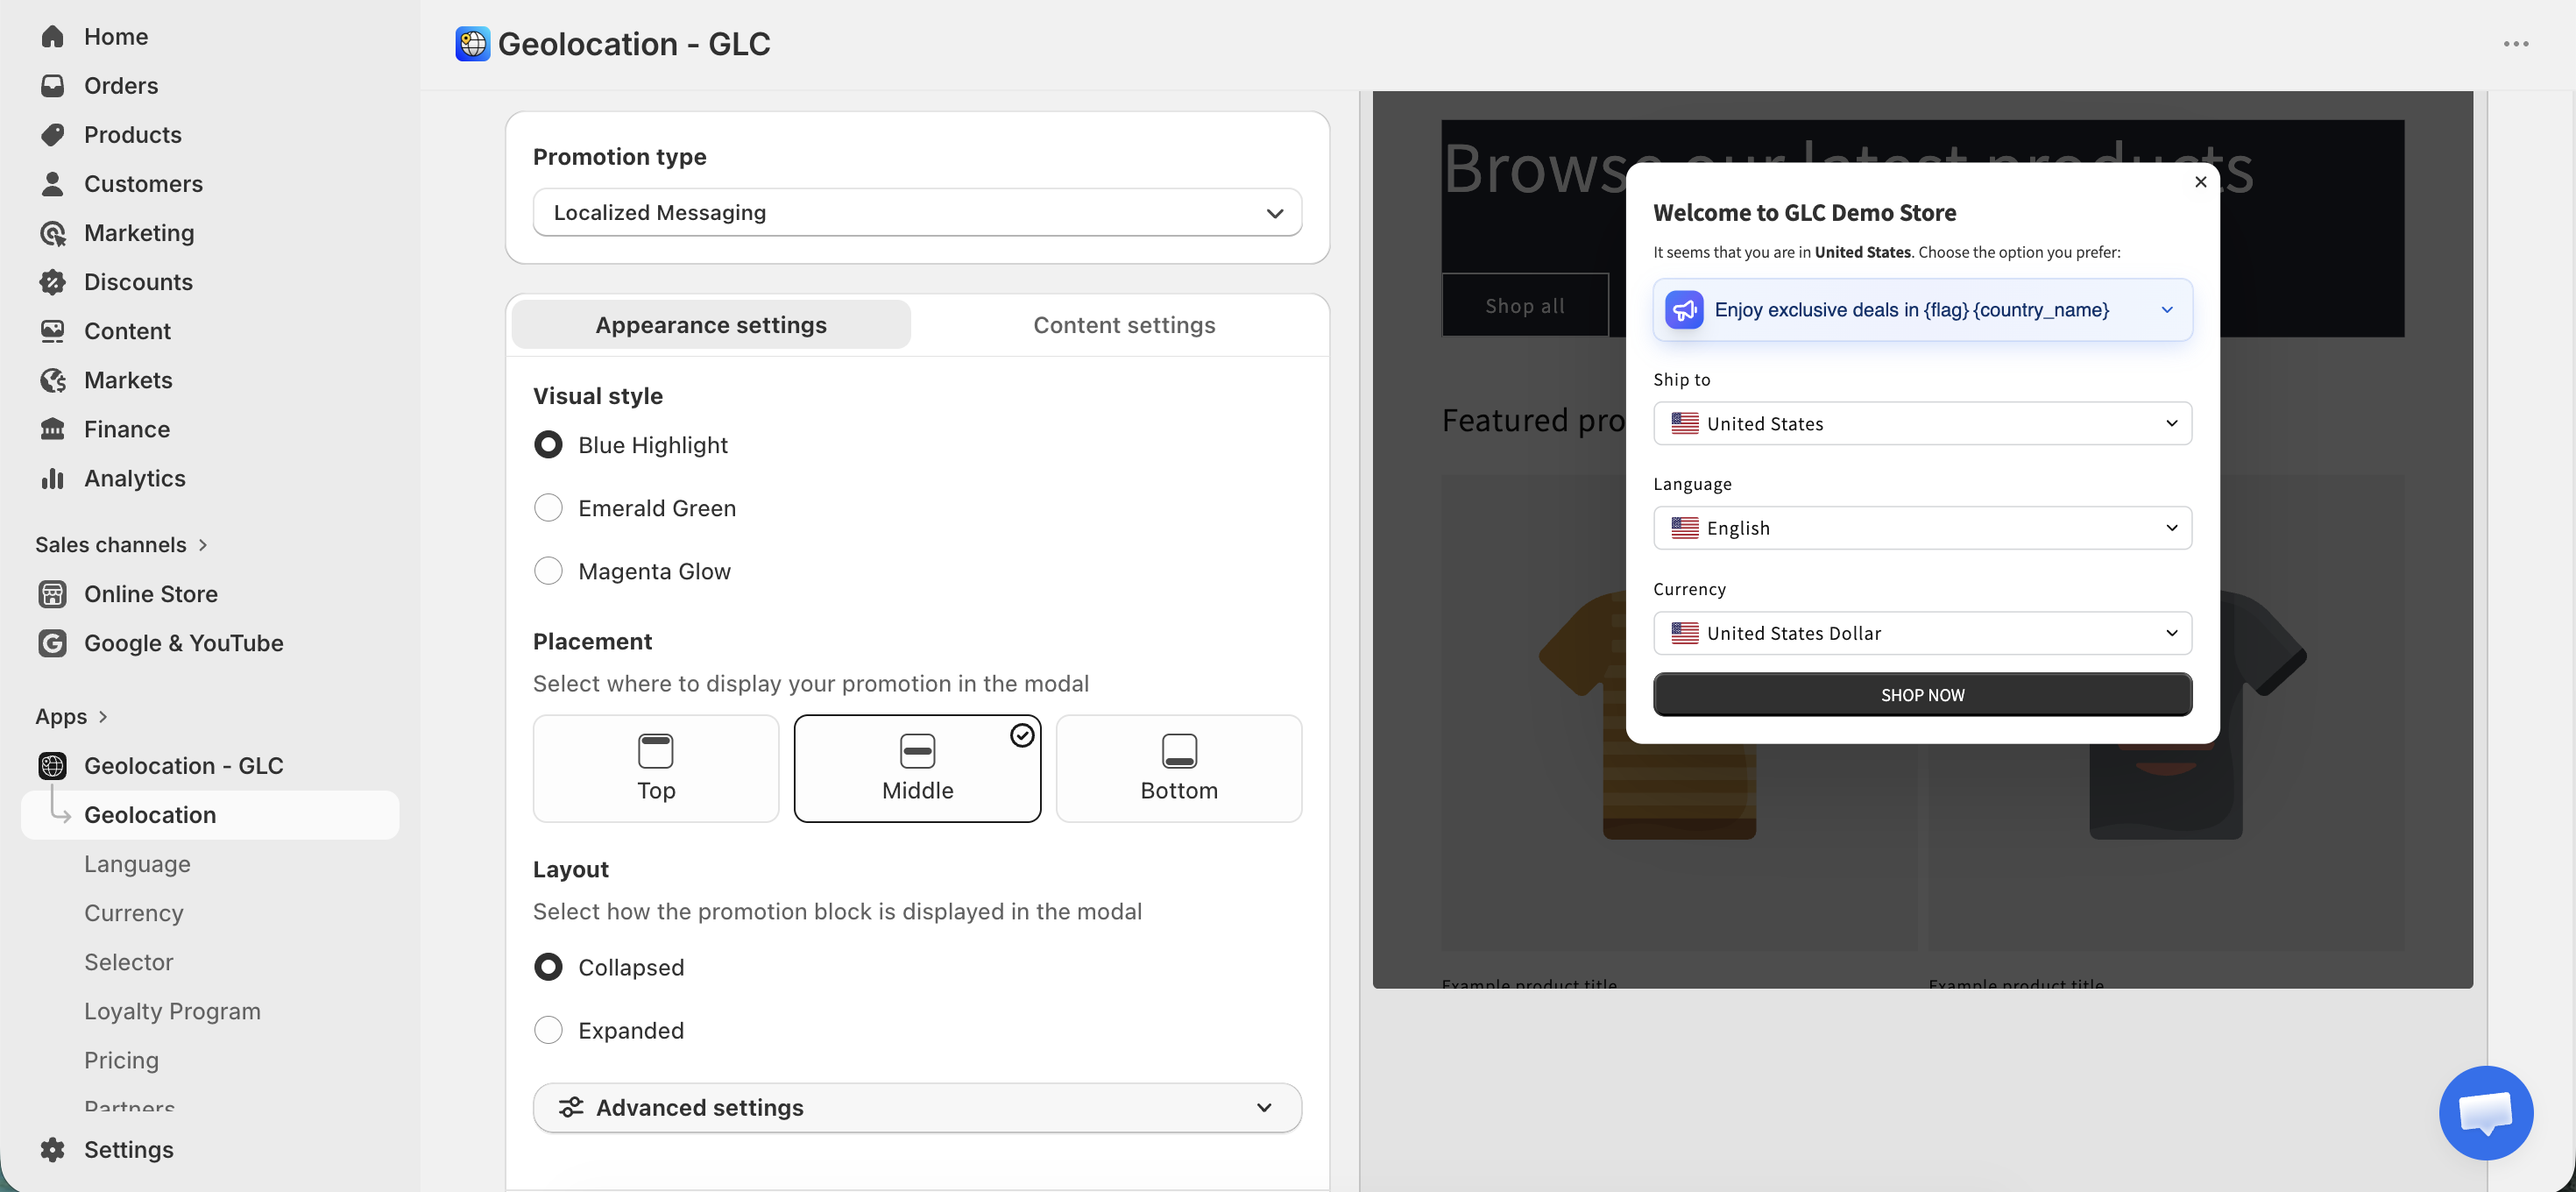
Task: Click the Home icon in sidebar
Action: (52, 37)
